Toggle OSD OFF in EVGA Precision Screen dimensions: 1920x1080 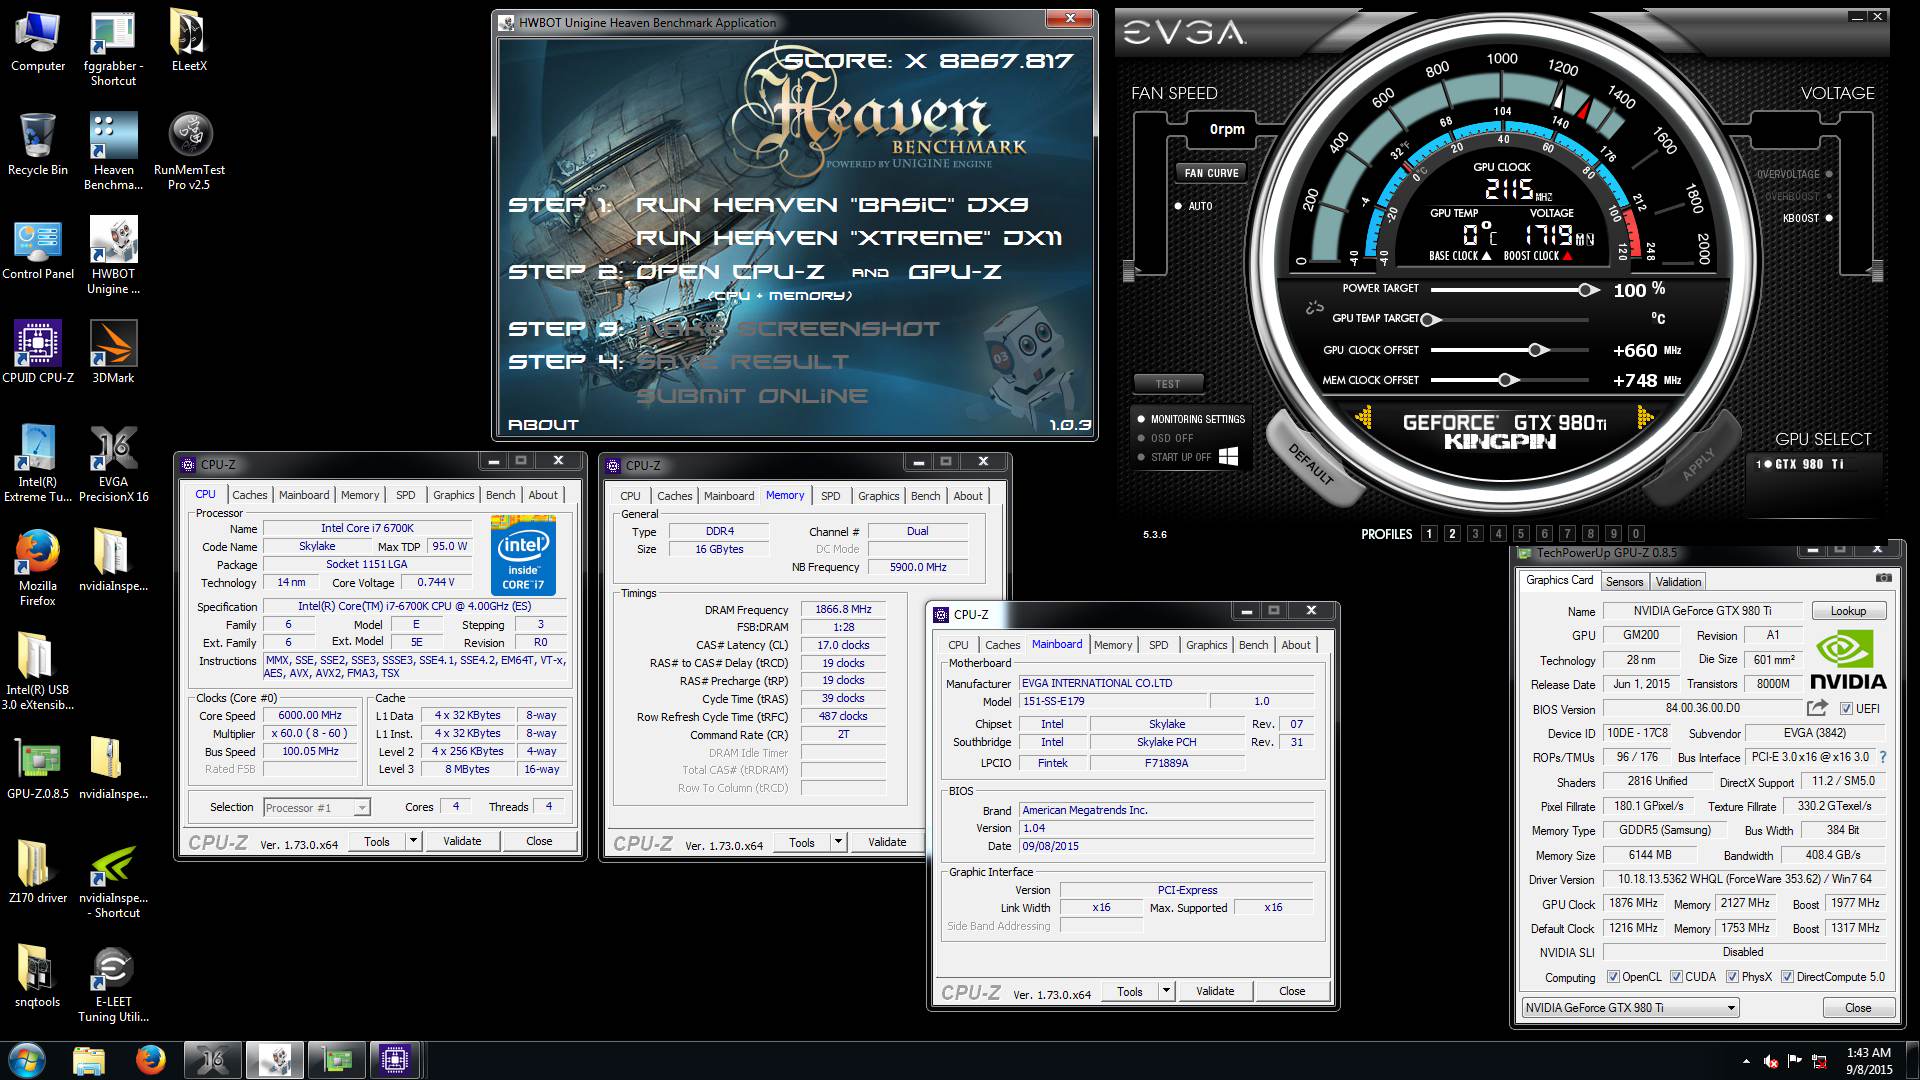1165,438
